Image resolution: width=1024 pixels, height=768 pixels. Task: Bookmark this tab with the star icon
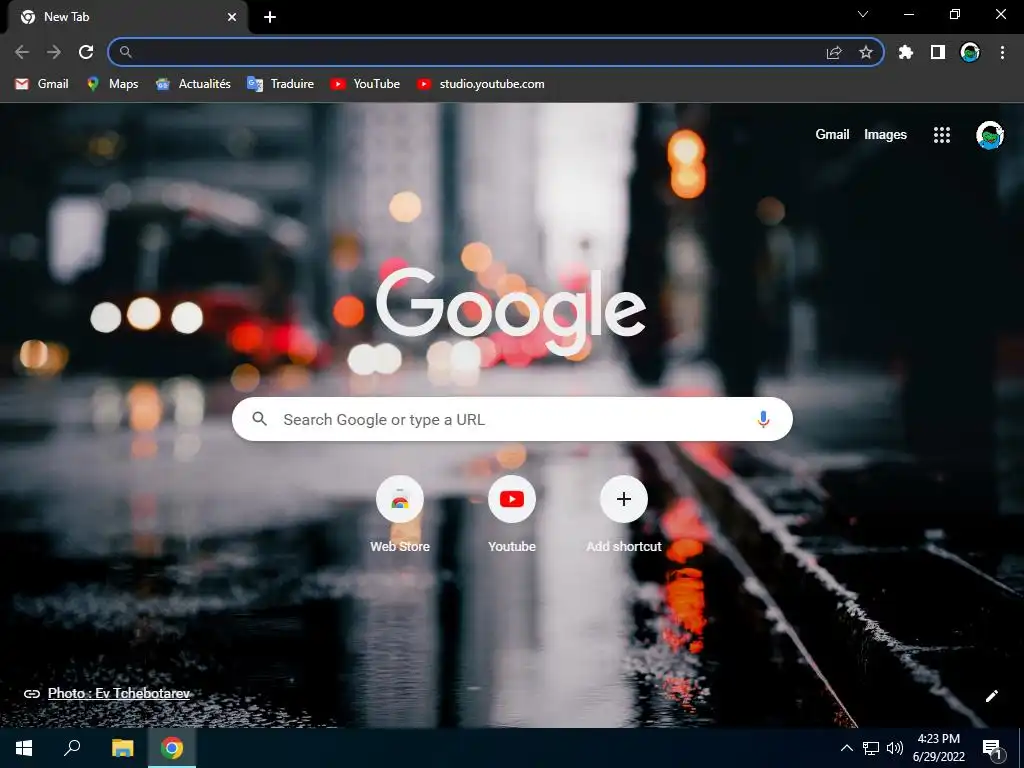pos(866,52)
